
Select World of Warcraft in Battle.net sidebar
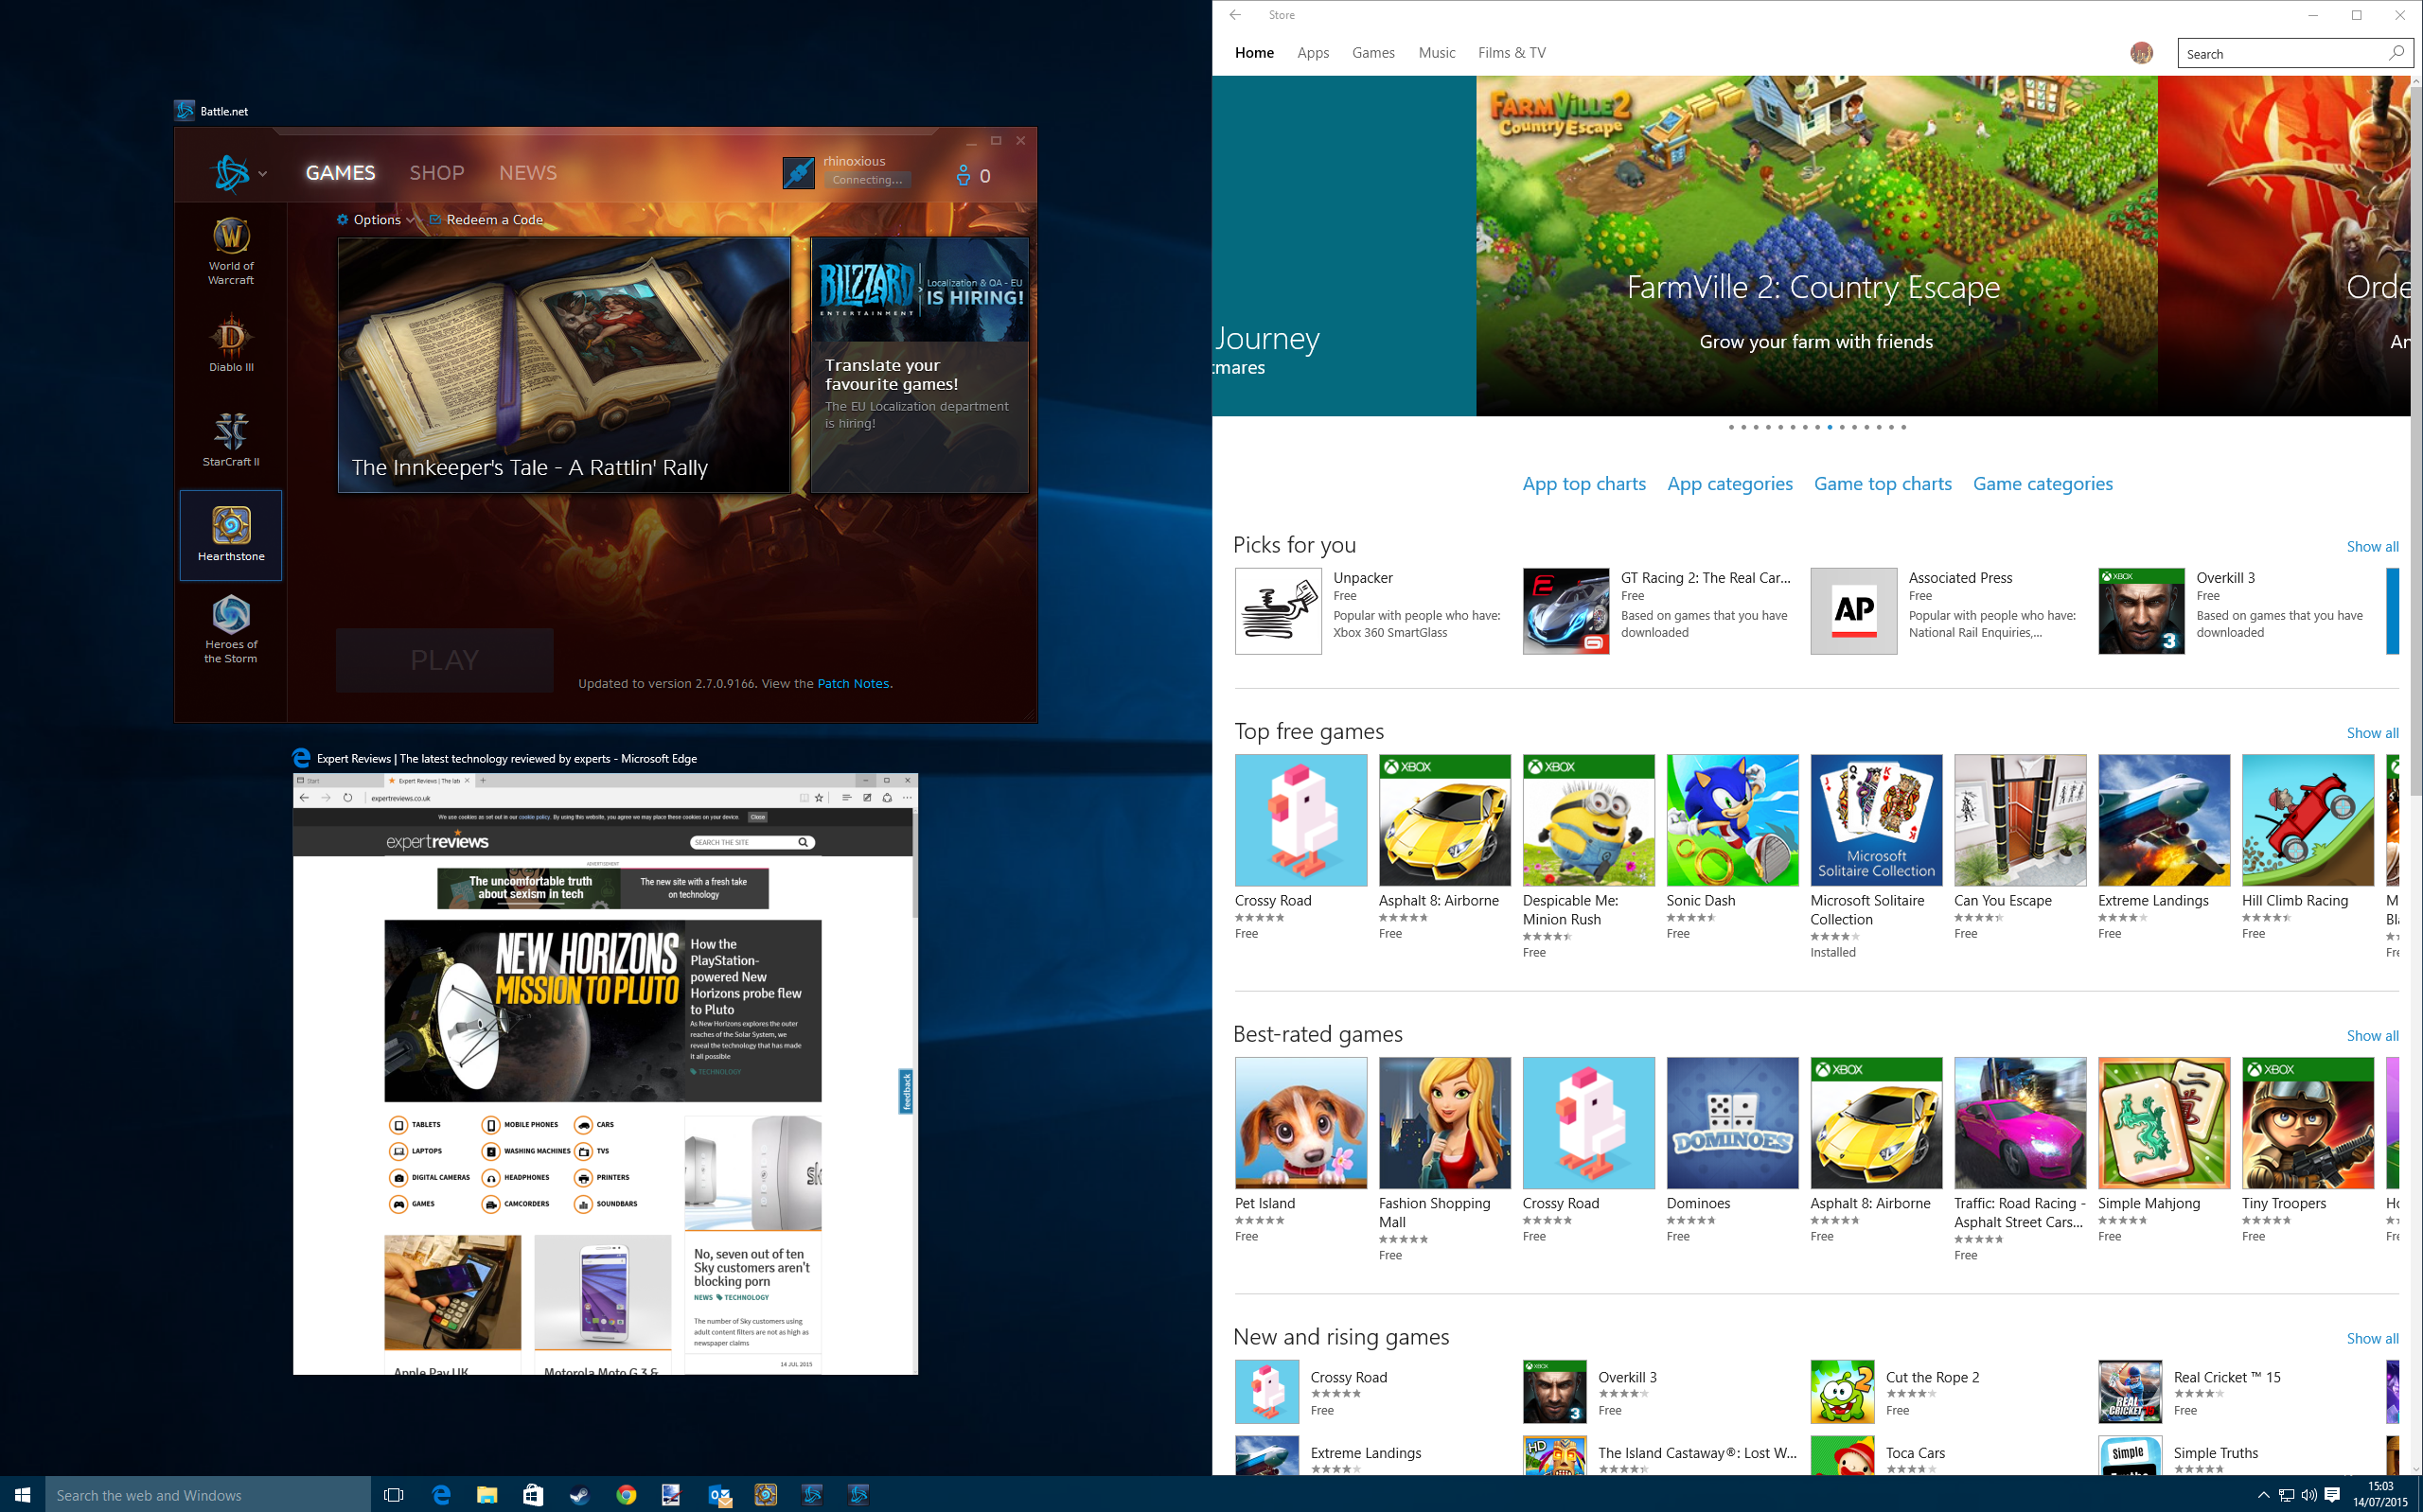click(230, 251)
